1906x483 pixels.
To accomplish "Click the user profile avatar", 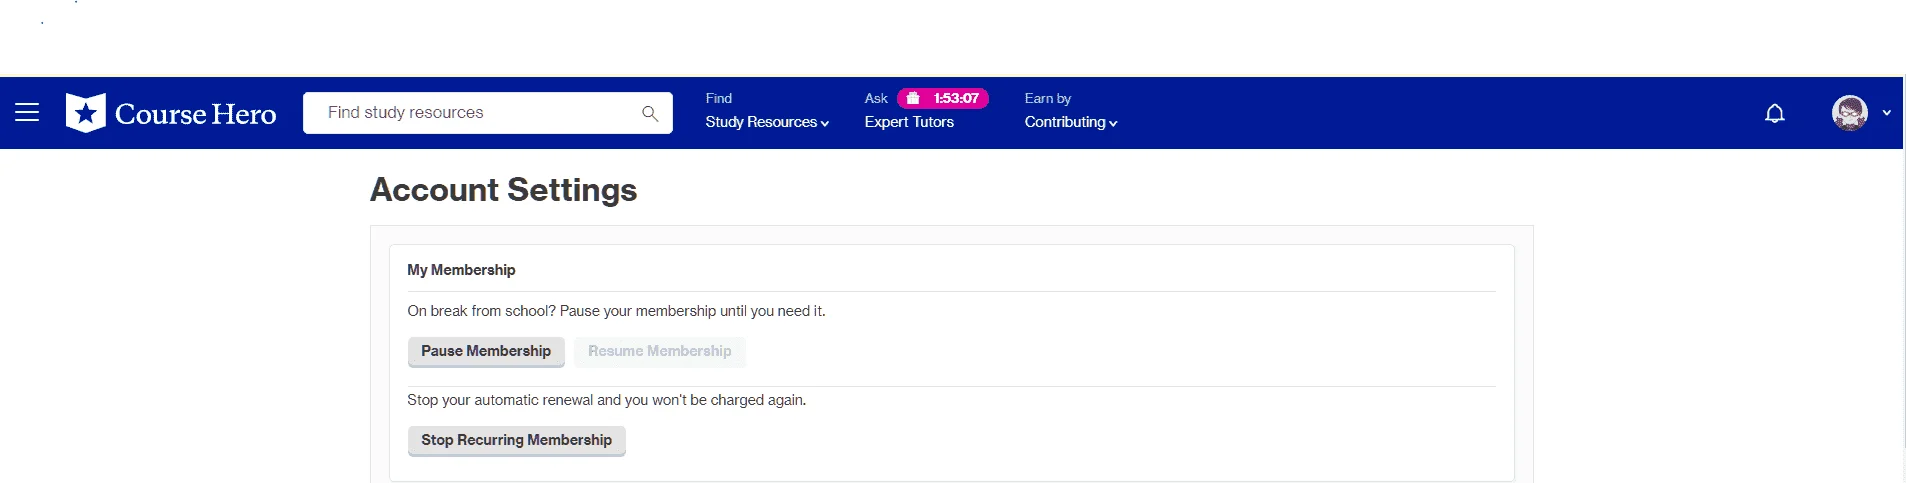I will point(1850,113).
